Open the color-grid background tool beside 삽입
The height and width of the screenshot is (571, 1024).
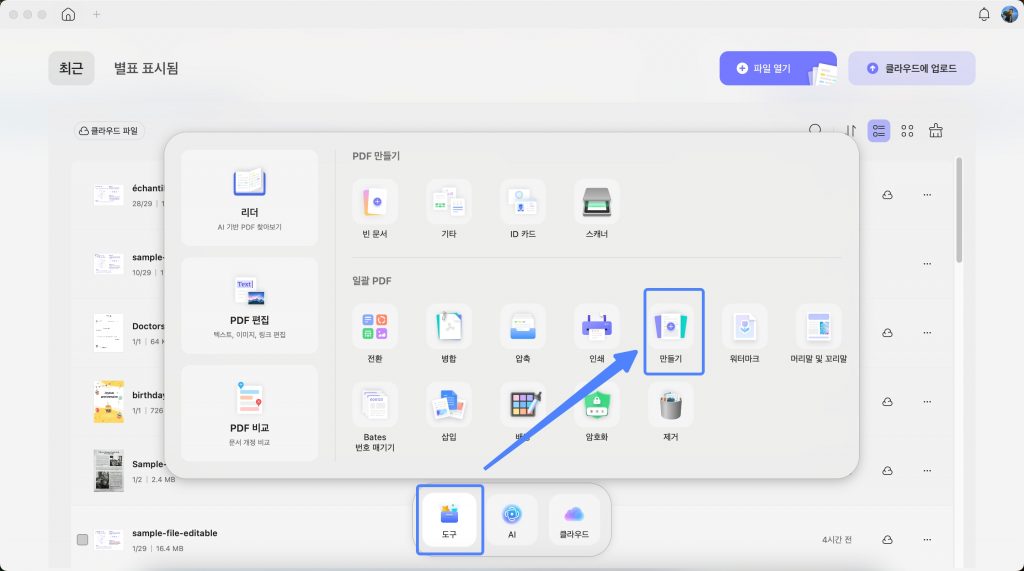click(522, 412)
